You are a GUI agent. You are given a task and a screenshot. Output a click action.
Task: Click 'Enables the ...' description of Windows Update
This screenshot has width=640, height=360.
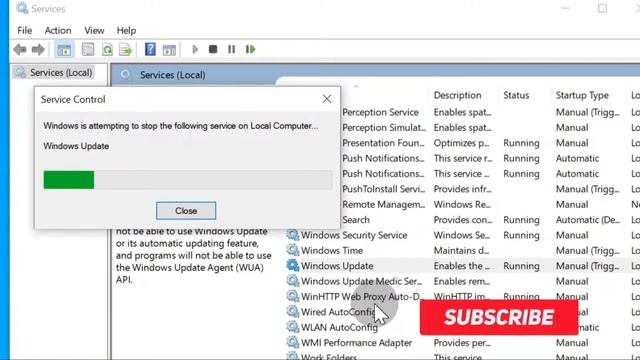pos(462,266)
